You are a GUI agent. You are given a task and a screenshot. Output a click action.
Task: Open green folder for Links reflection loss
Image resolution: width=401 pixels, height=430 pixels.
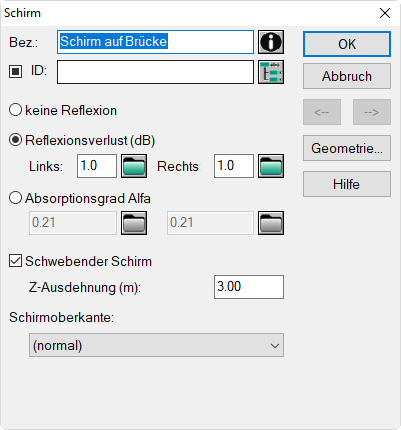(x=134, y=166)
